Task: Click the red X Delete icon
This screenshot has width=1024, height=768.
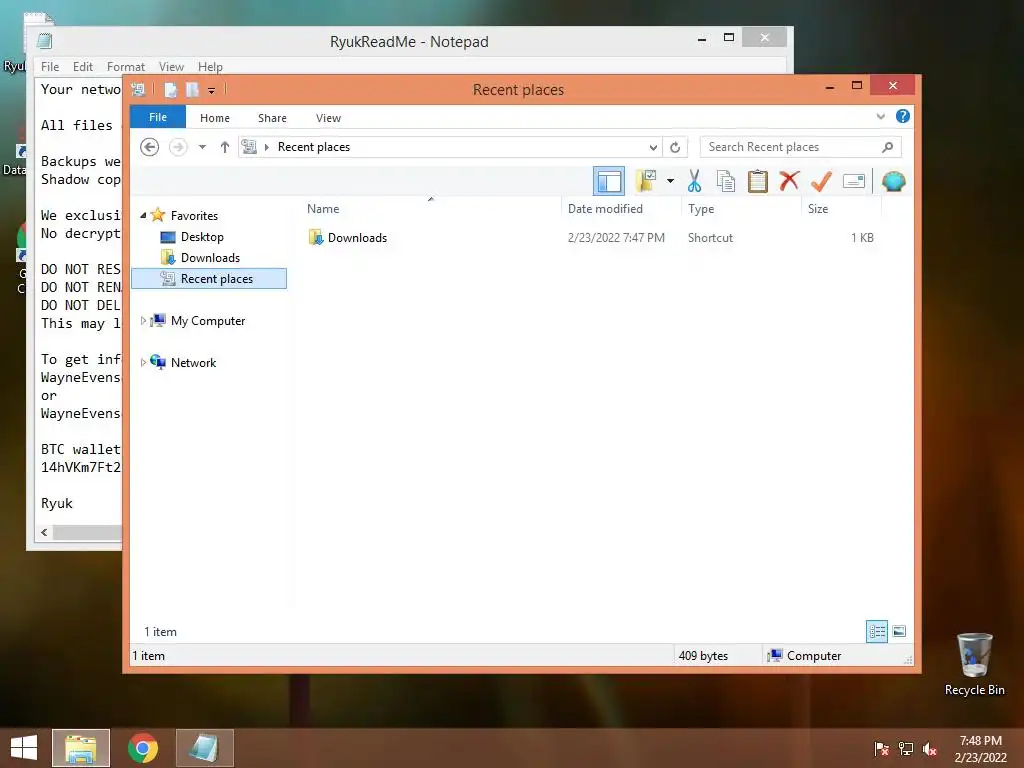Action: (x=789, y=180)
